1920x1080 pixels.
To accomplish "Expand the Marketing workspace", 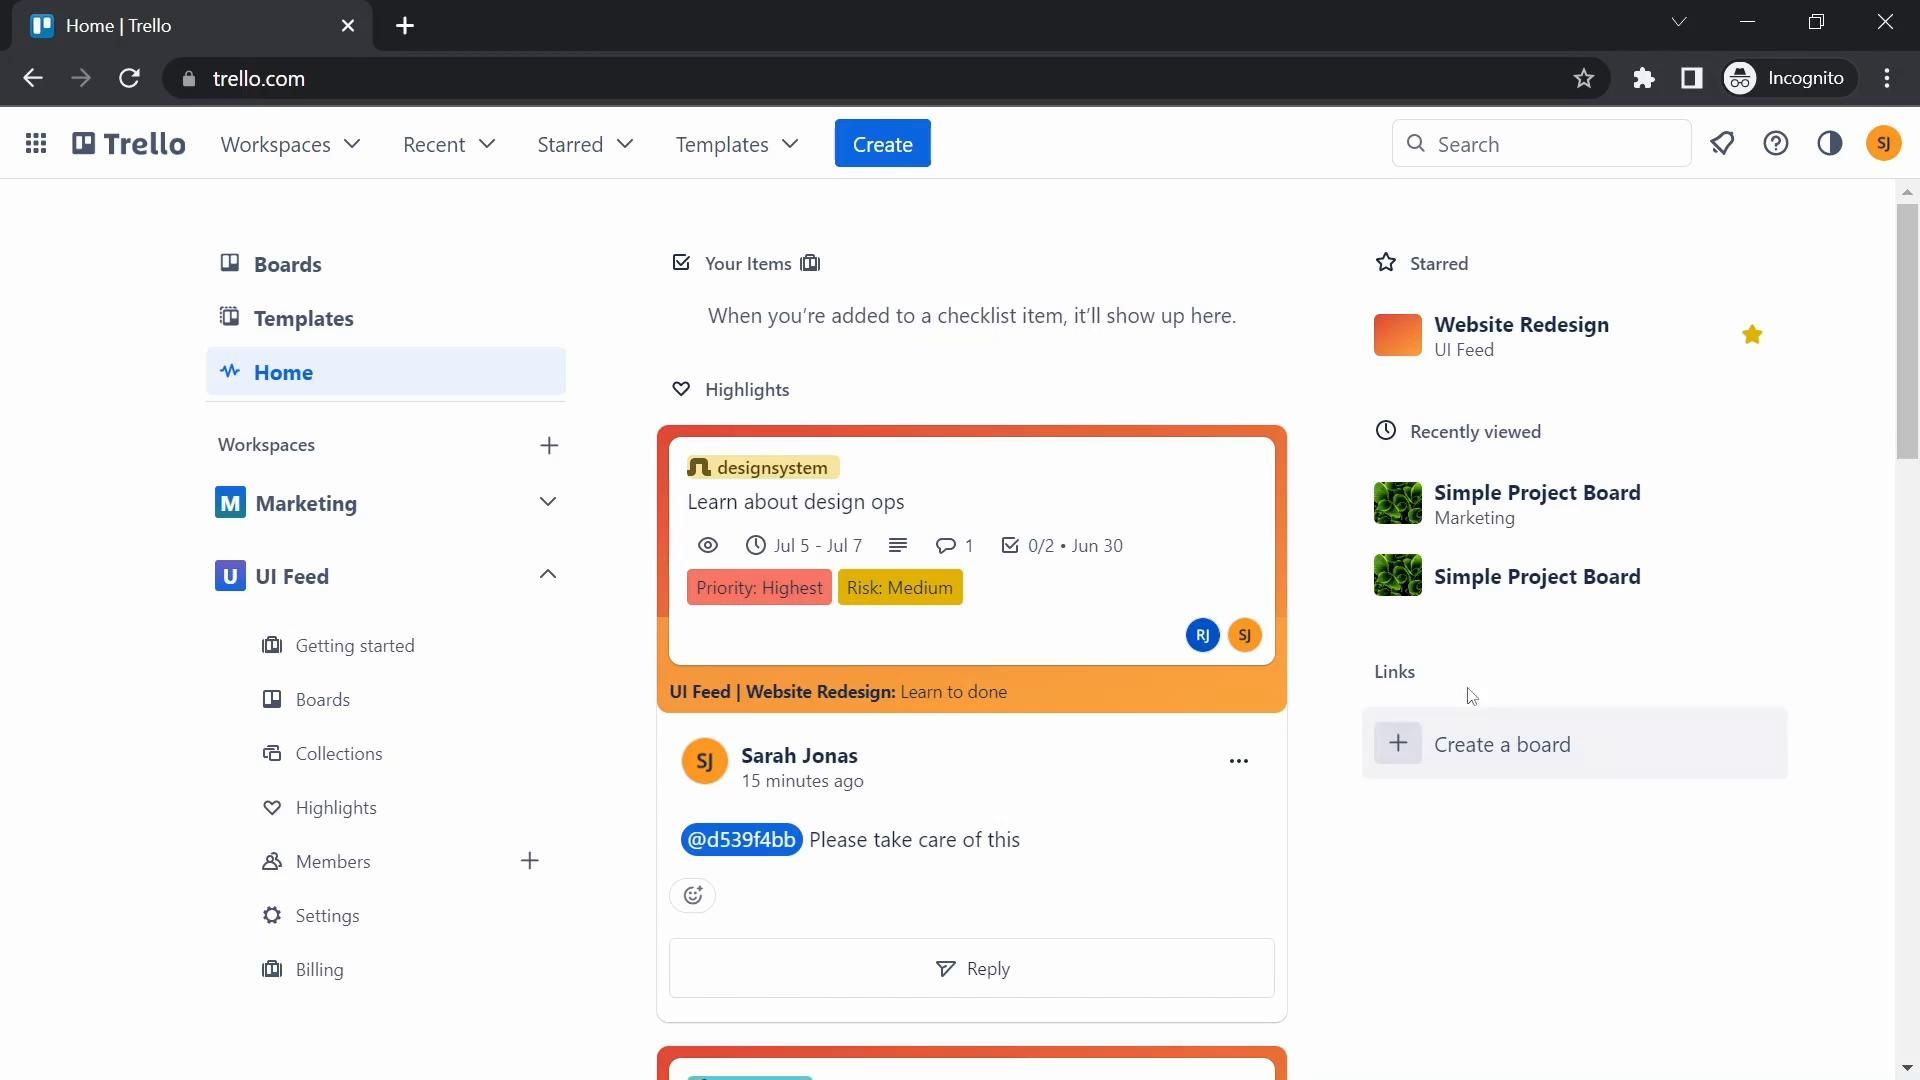I will 547,502.
